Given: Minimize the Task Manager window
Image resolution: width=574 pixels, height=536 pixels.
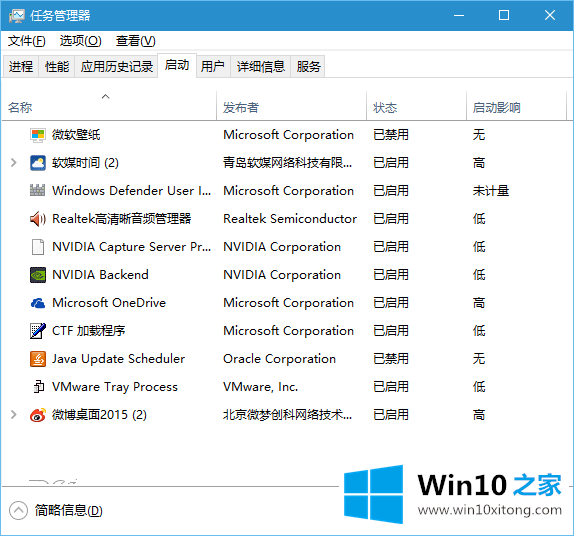Looking at the screenshot, I should [x=459, y=15].
